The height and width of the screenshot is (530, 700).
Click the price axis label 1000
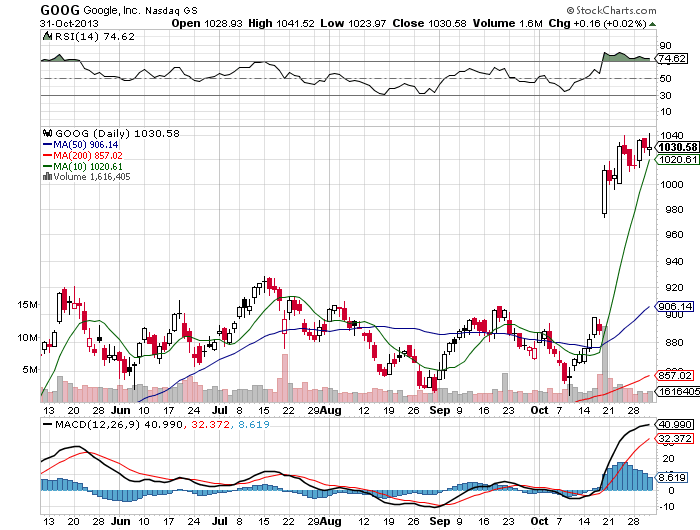671,184
